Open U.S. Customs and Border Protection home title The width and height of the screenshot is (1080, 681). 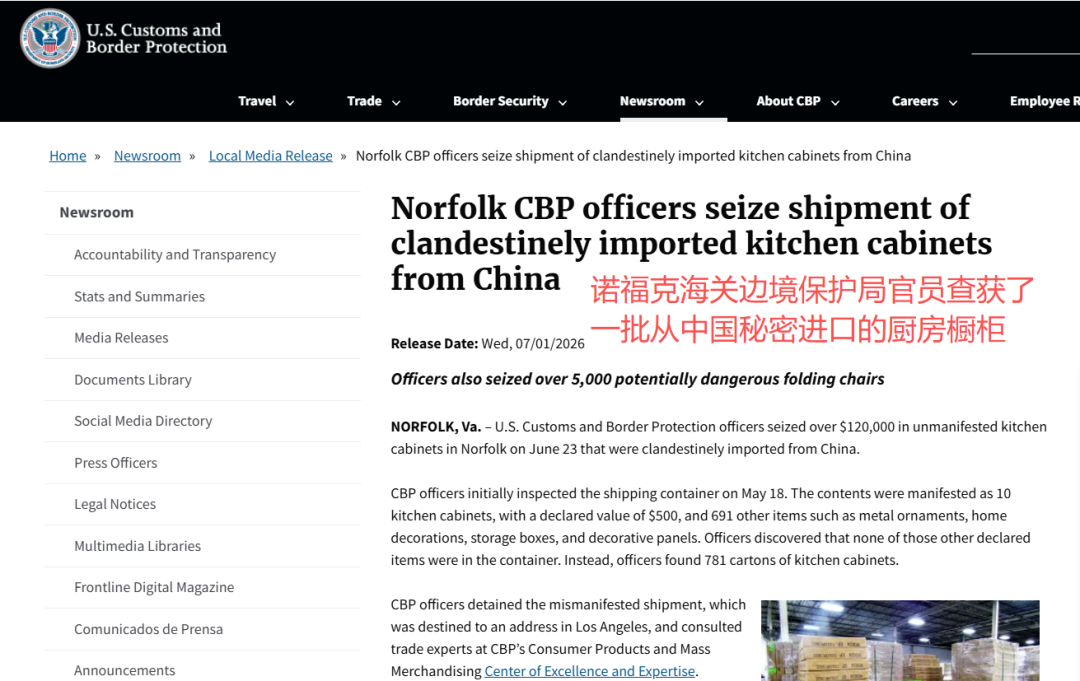[x=156, y=39]
